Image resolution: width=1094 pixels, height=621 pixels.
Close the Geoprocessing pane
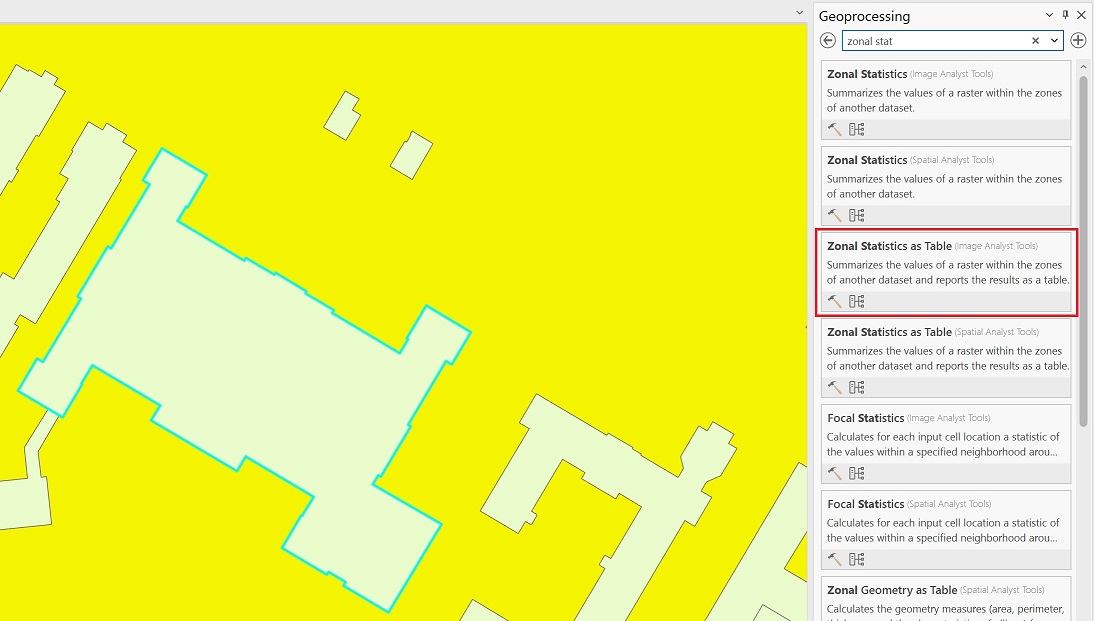(1081, 15)
